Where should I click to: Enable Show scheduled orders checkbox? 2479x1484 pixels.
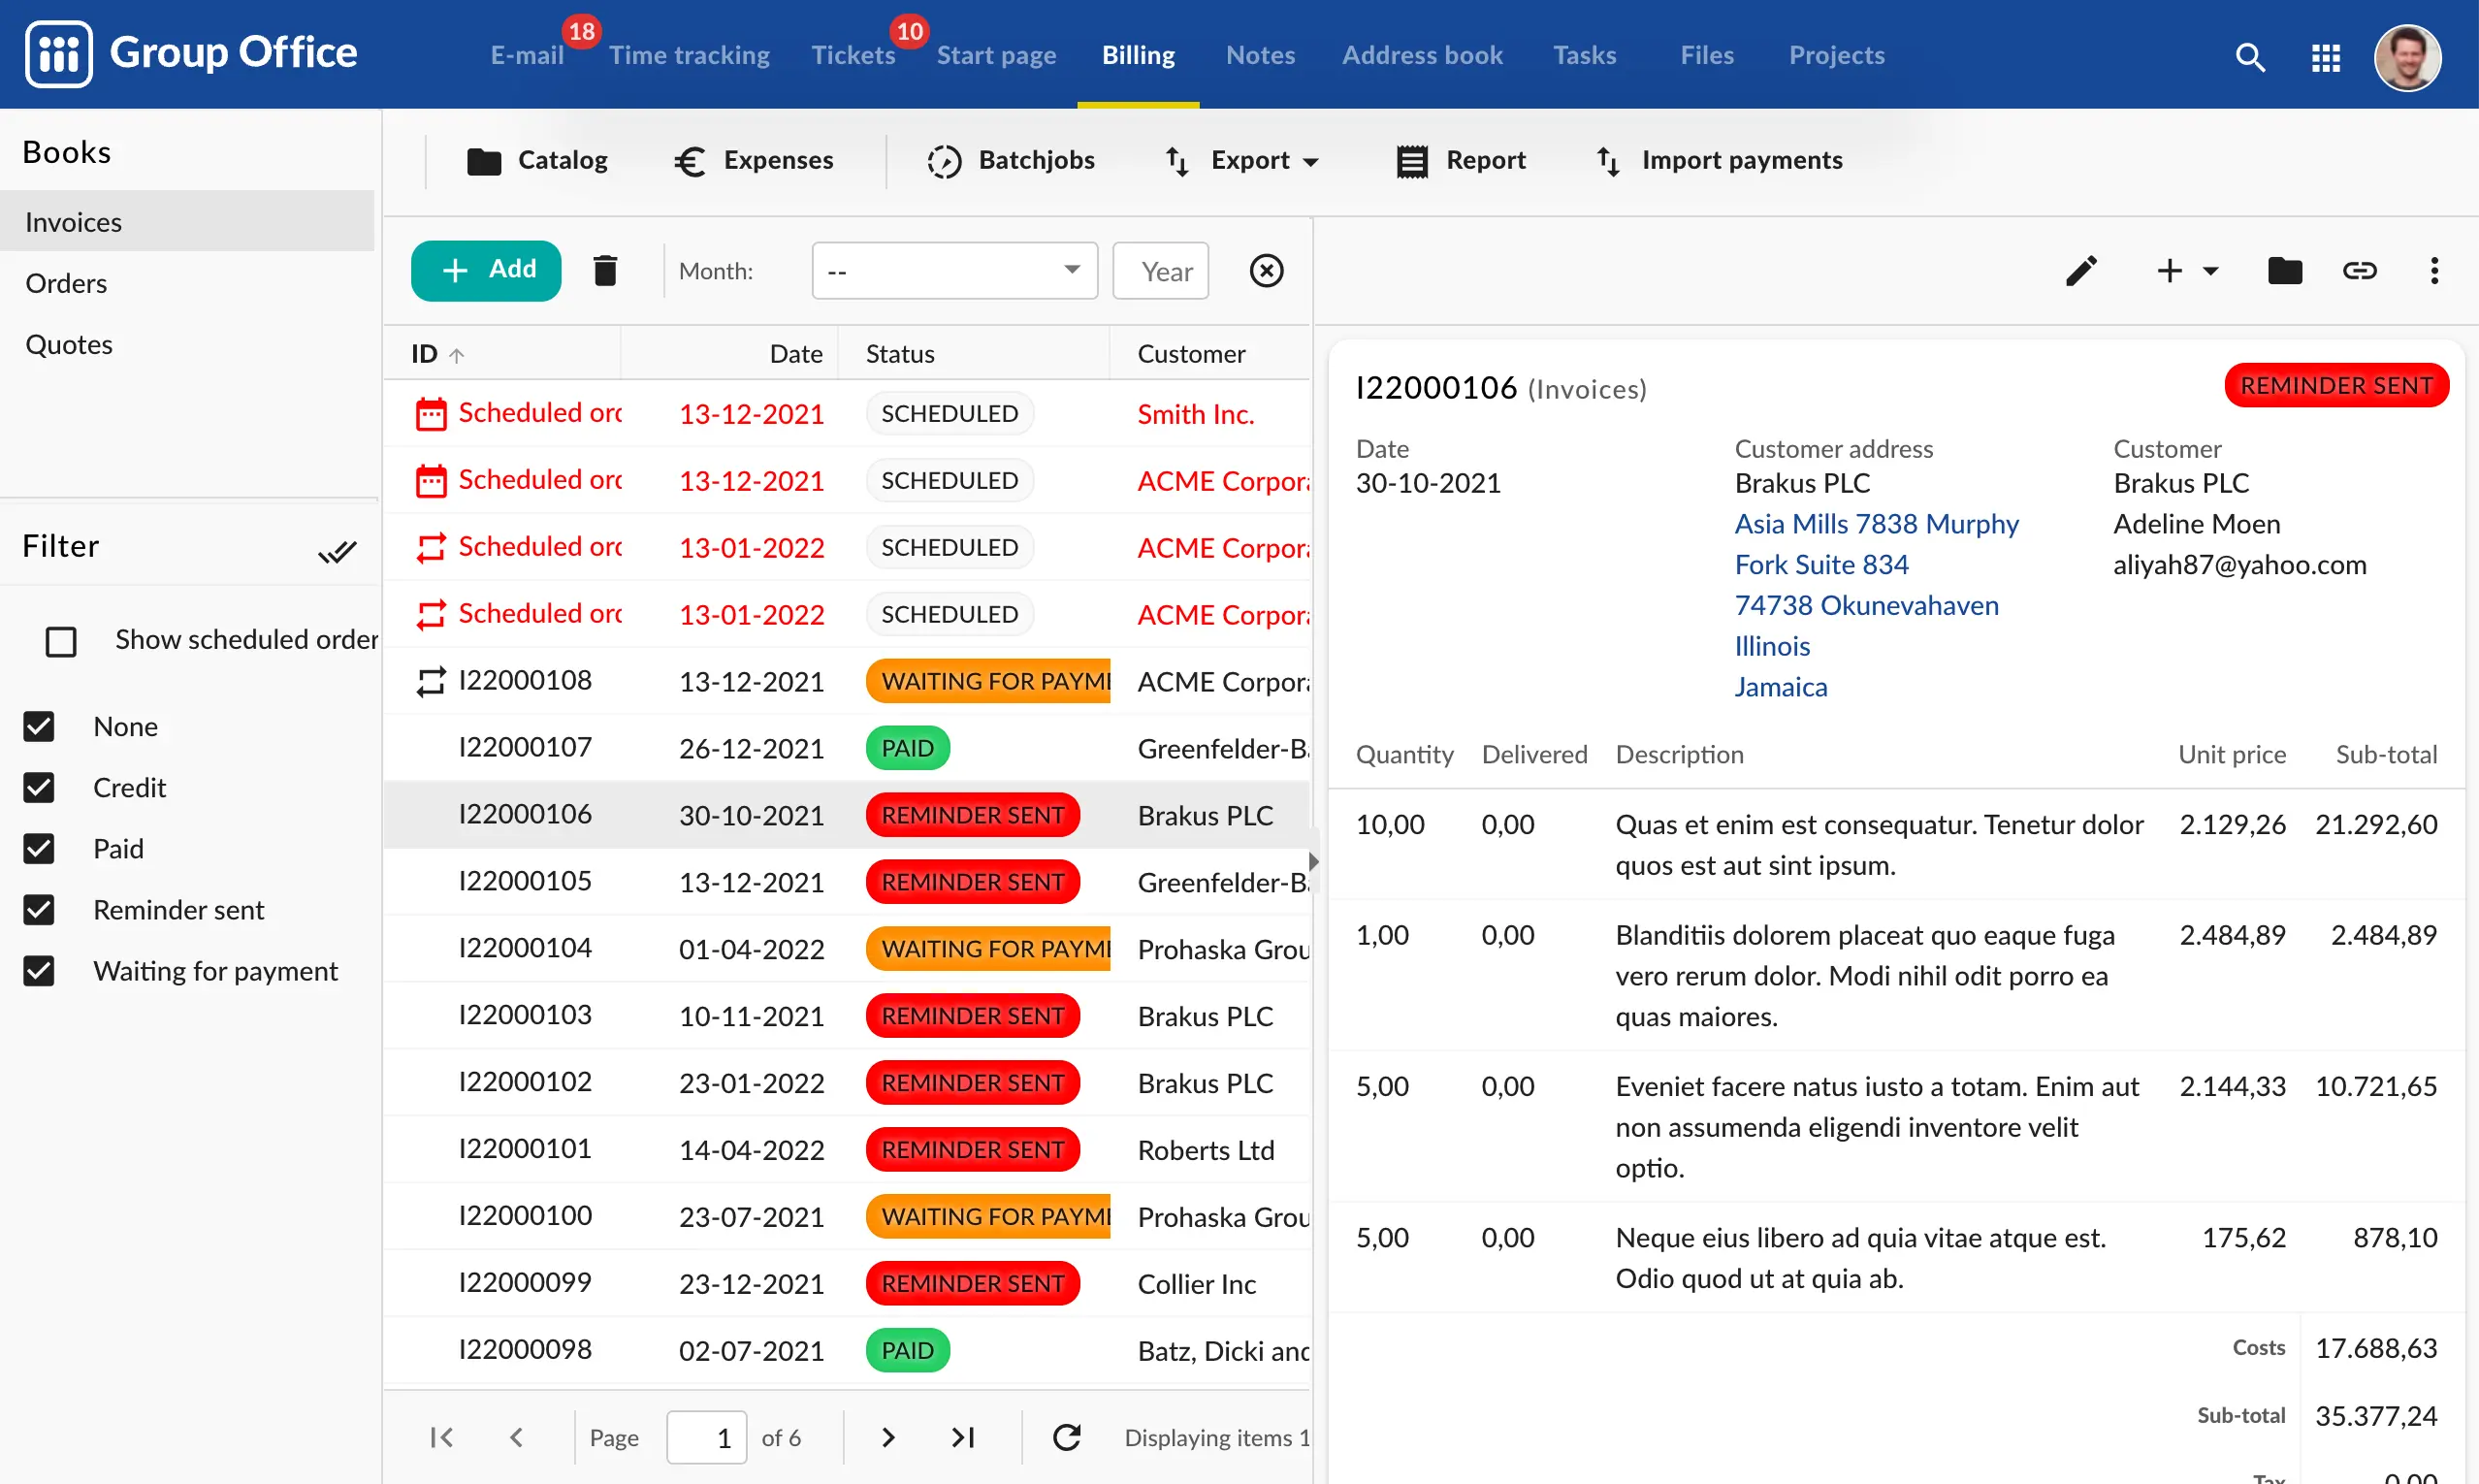pos(61,641)
